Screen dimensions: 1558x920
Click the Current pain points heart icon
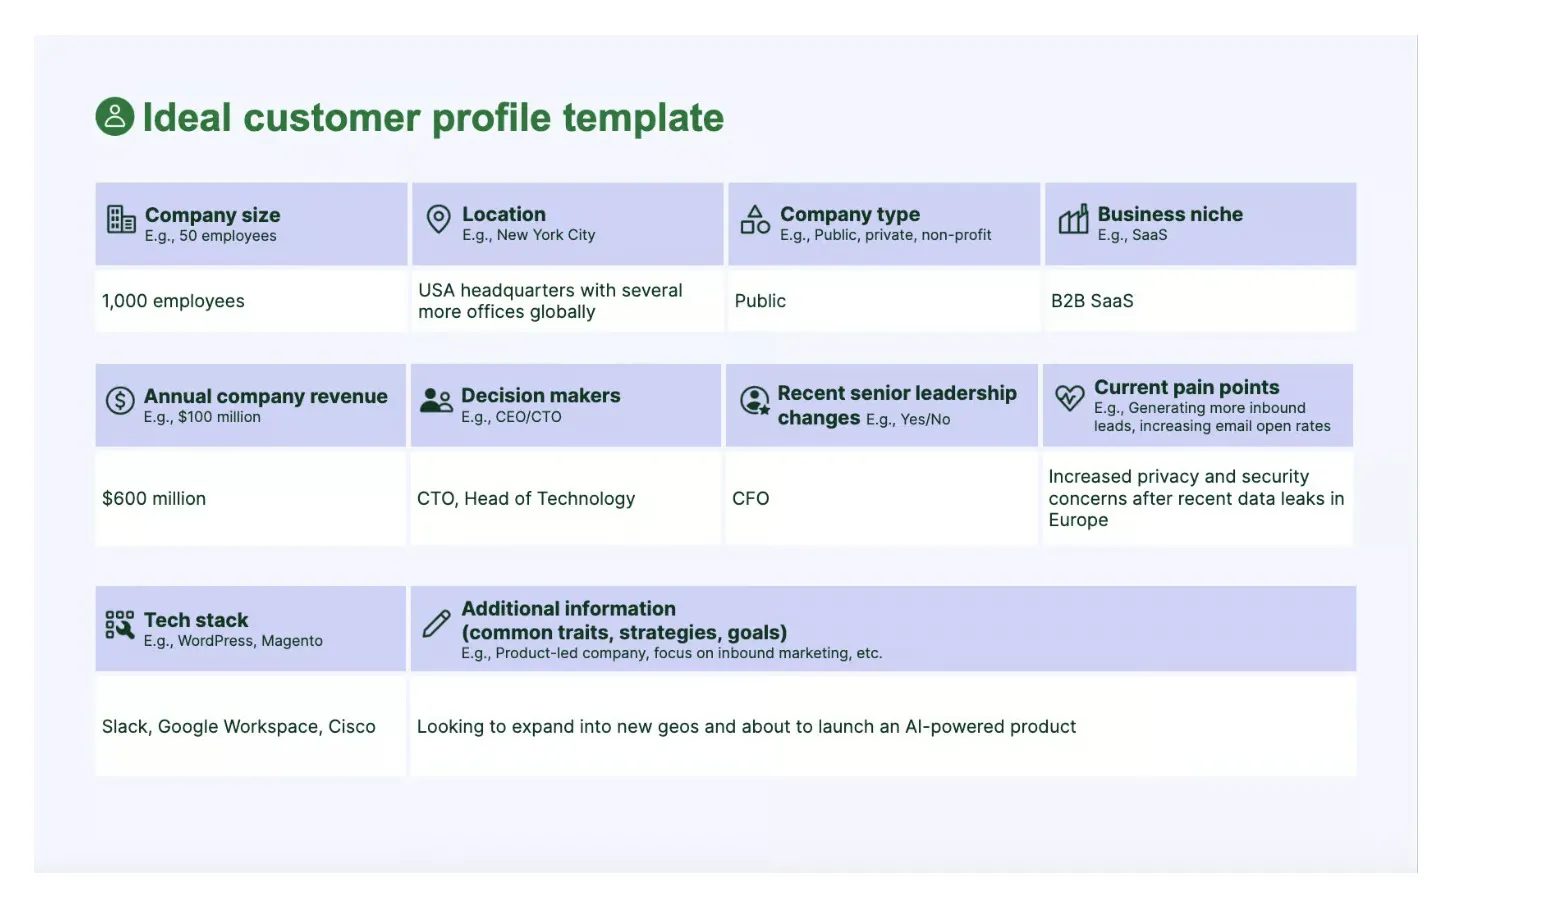pyautogui.click(x=1069, y=398)
